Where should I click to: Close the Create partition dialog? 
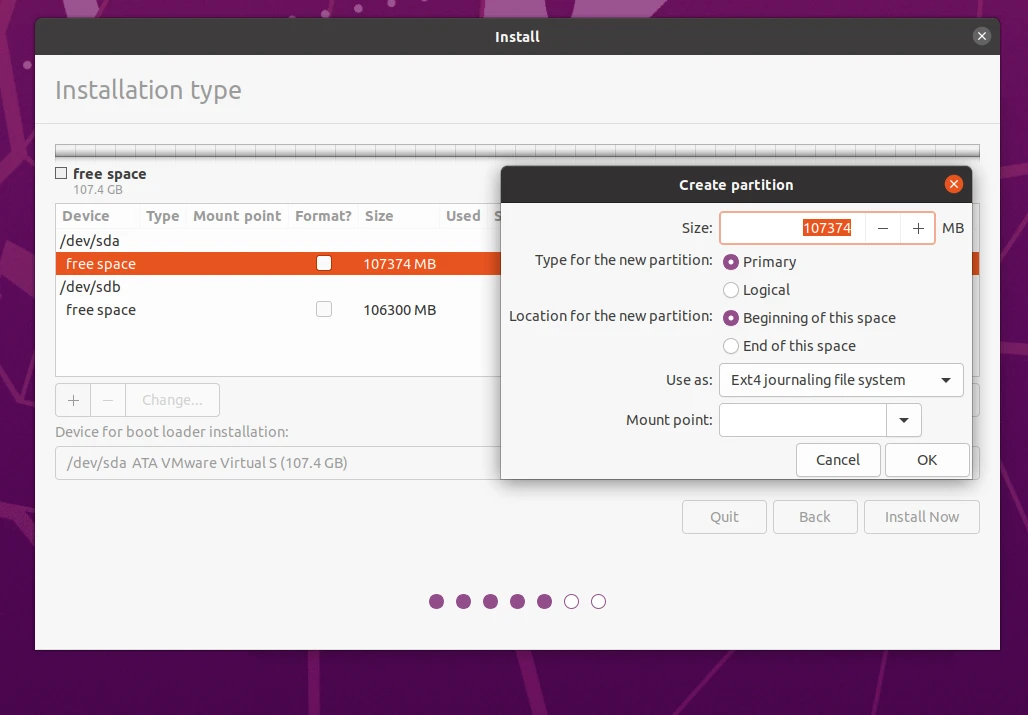point(953,185)
